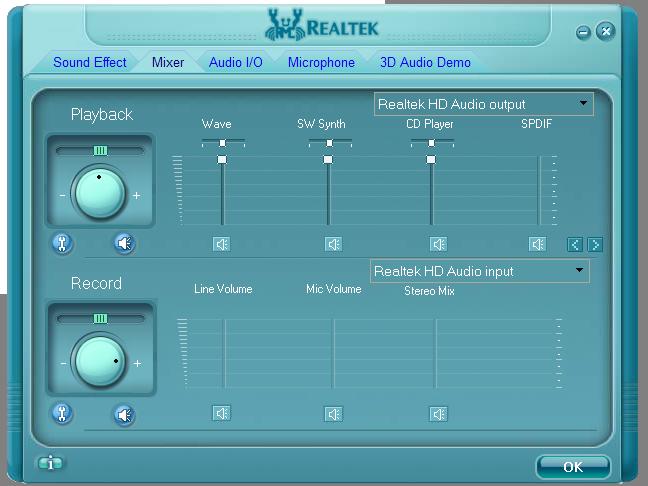The image size is (648, 486).
Task: Select the Mixer tab
Action: click(168, 62)
